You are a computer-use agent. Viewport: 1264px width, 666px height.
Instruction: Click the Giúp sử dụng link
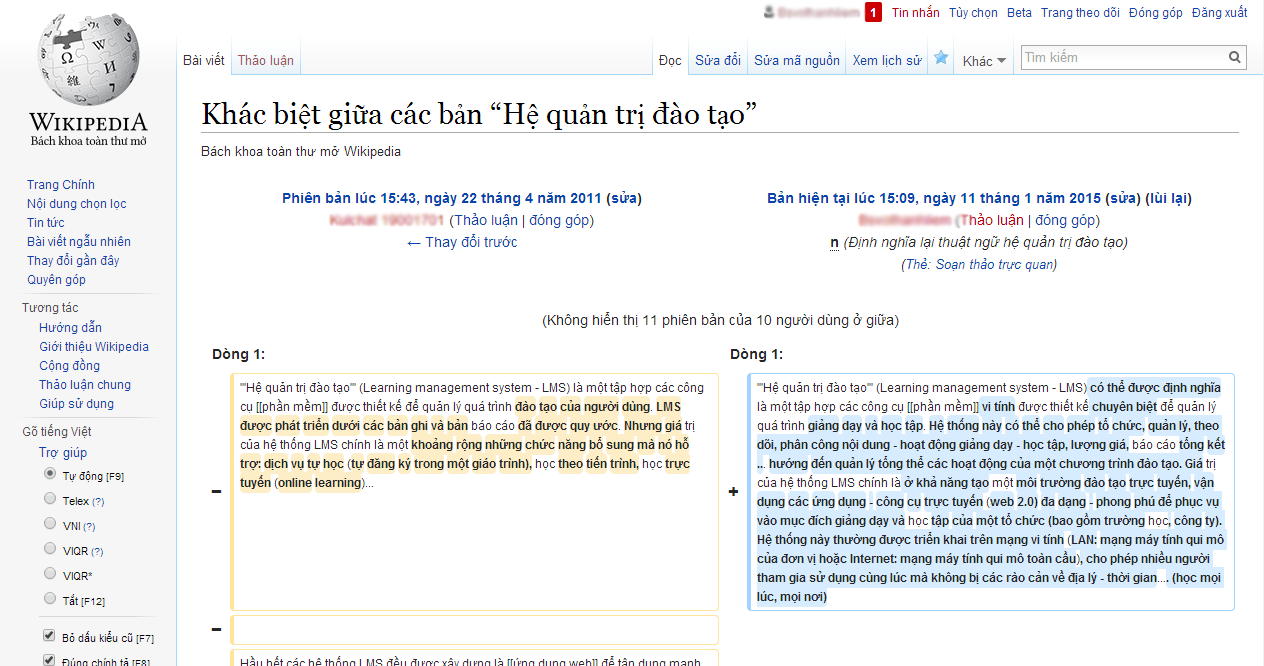[76, 404]
